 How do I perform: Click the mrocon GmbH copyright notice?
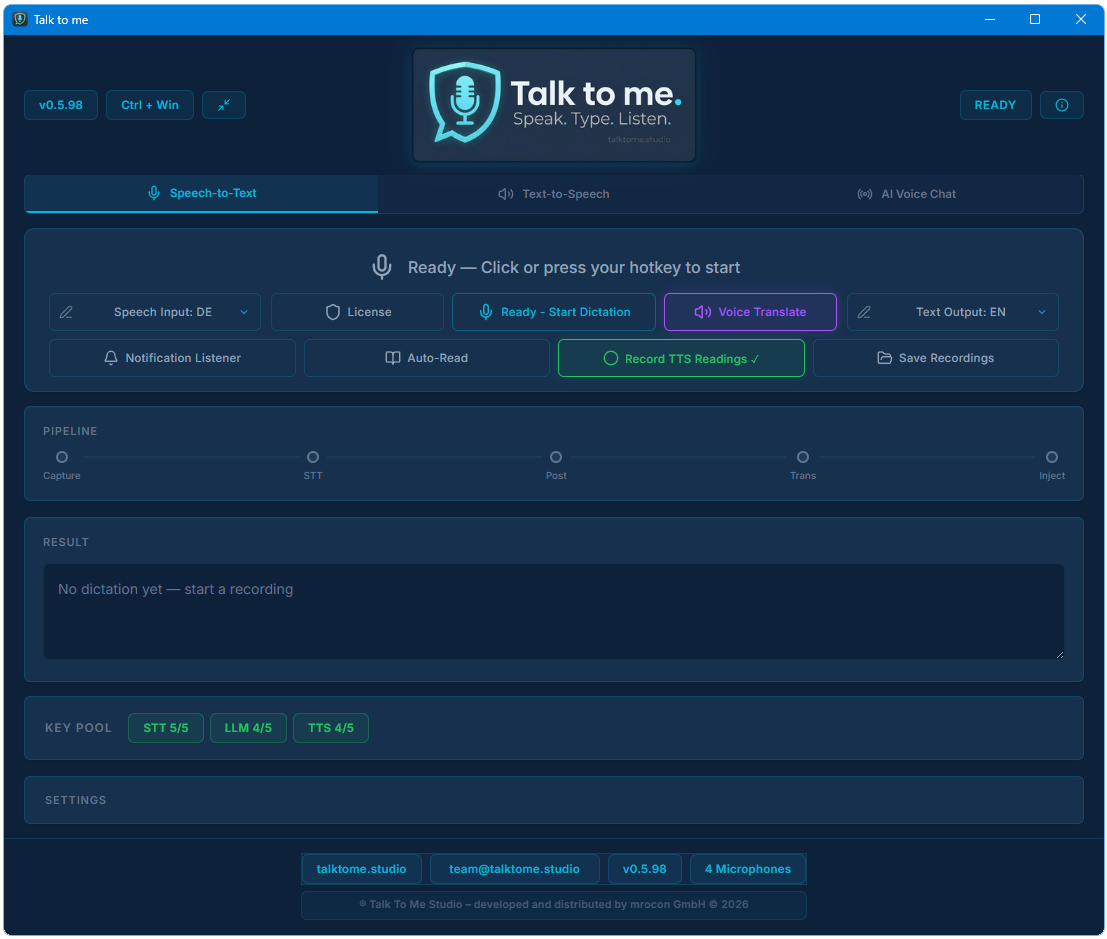click(x=554, y=904)
